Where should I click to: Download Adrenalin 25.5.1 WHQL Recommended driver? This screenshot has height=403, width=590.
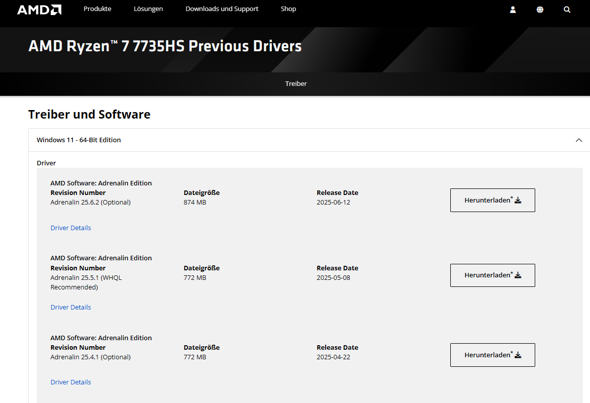493,275
